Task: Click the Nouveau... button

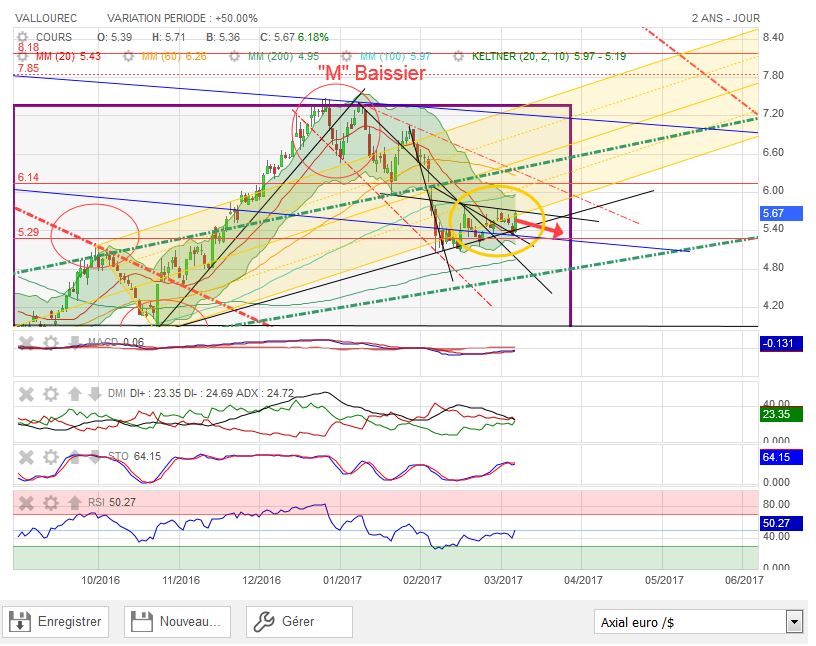Action: (177, 622)
